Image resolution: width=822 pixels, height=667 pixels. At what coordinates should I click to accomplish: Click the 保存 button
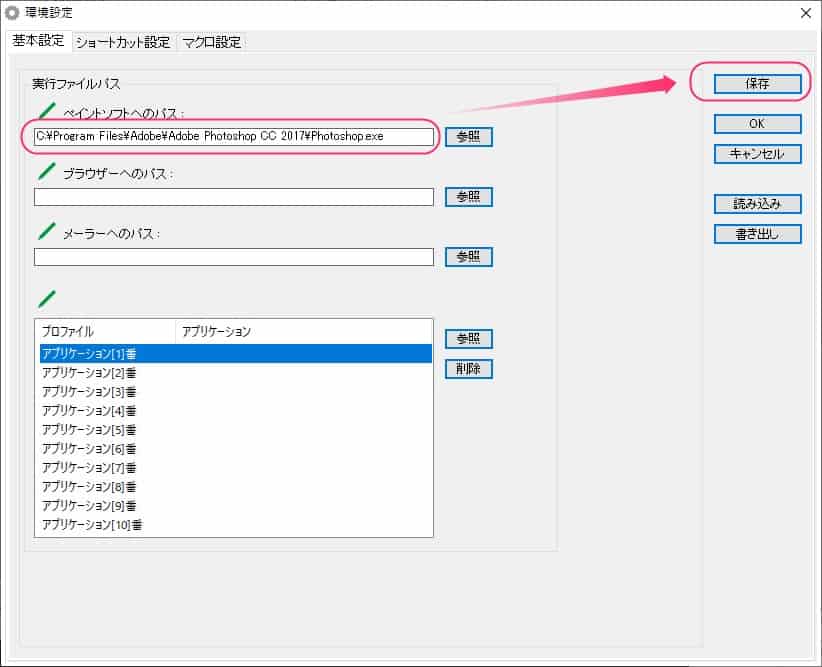758,83
